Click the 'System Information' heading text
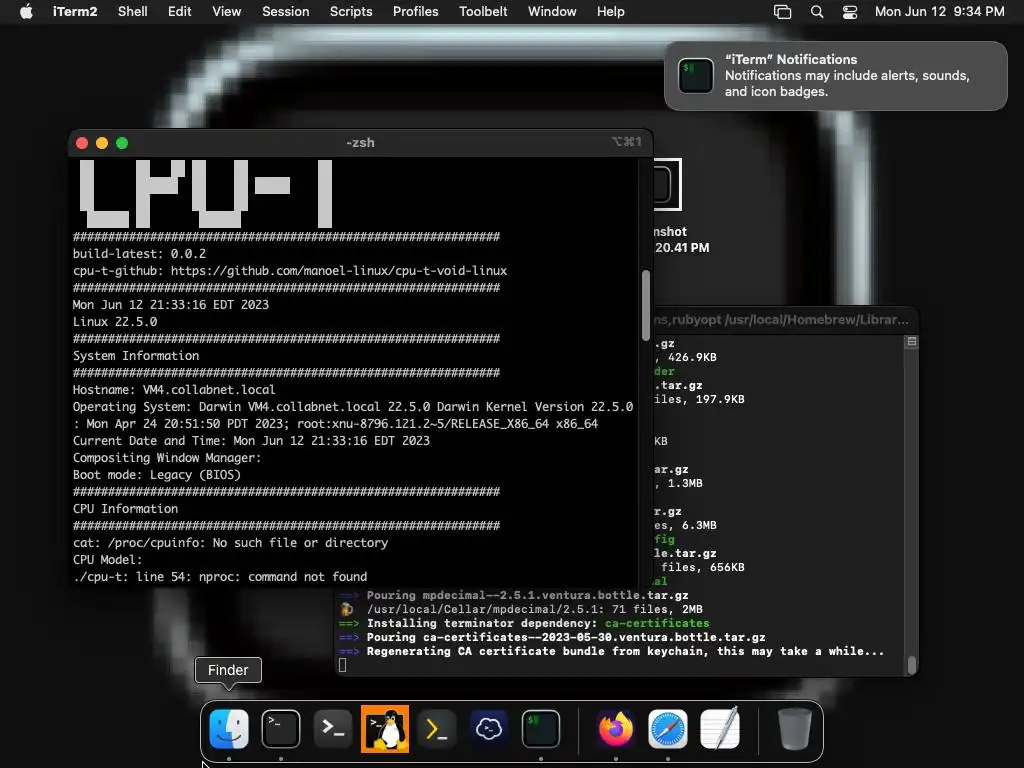The width and height of the screenshot is (1024, 768). (136, 355)
